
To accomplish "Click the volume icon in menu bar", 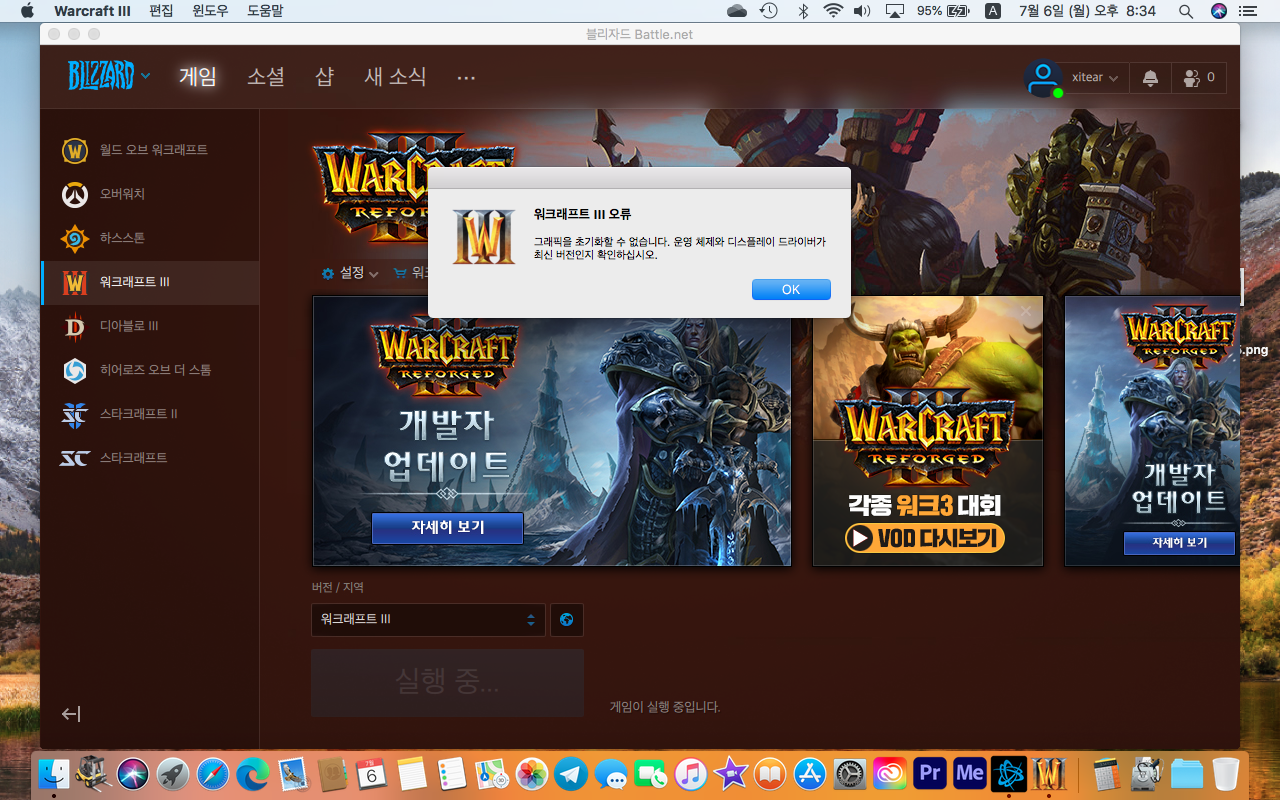I will pyautogui.click(x=862, y=11).
